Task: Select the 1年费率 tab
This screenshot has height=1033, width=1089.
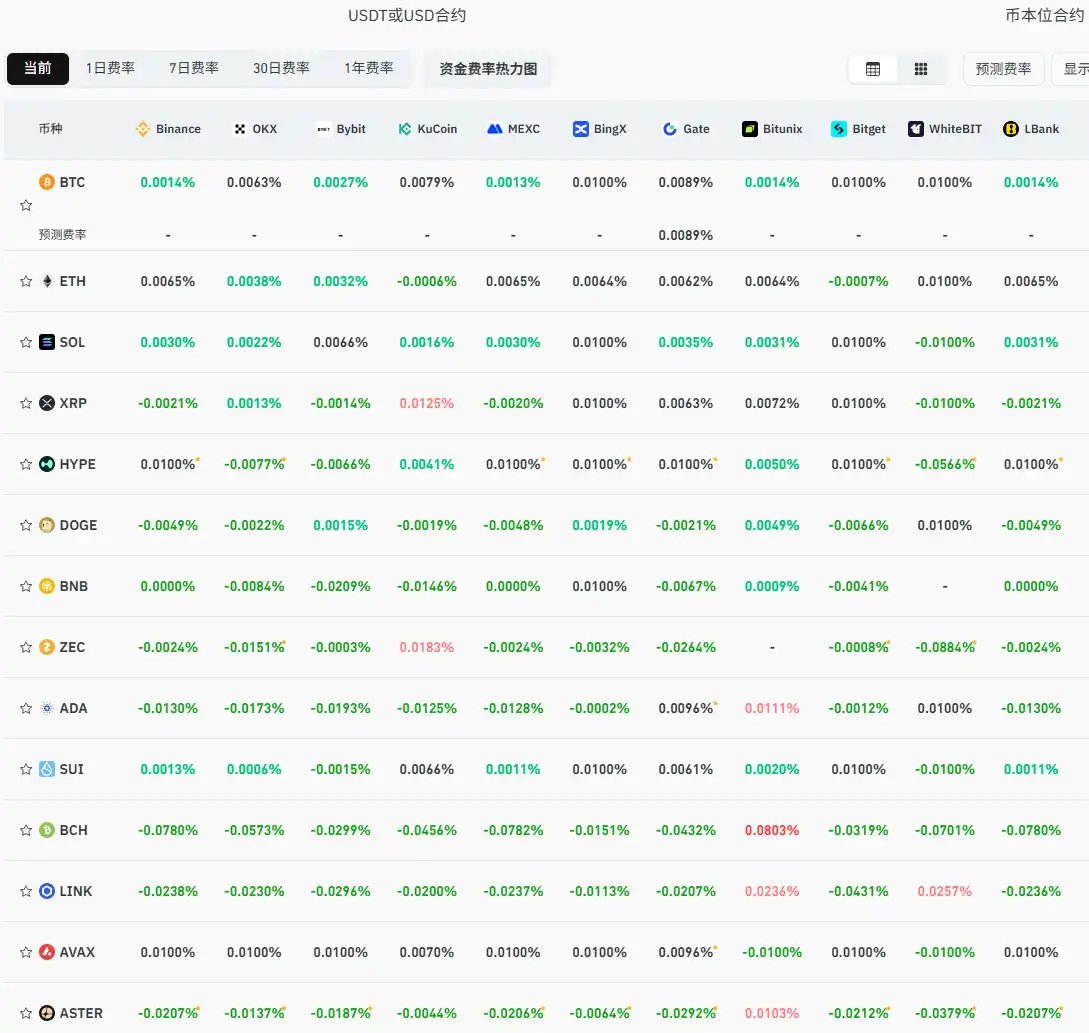Action: click(x=369, y=68)
